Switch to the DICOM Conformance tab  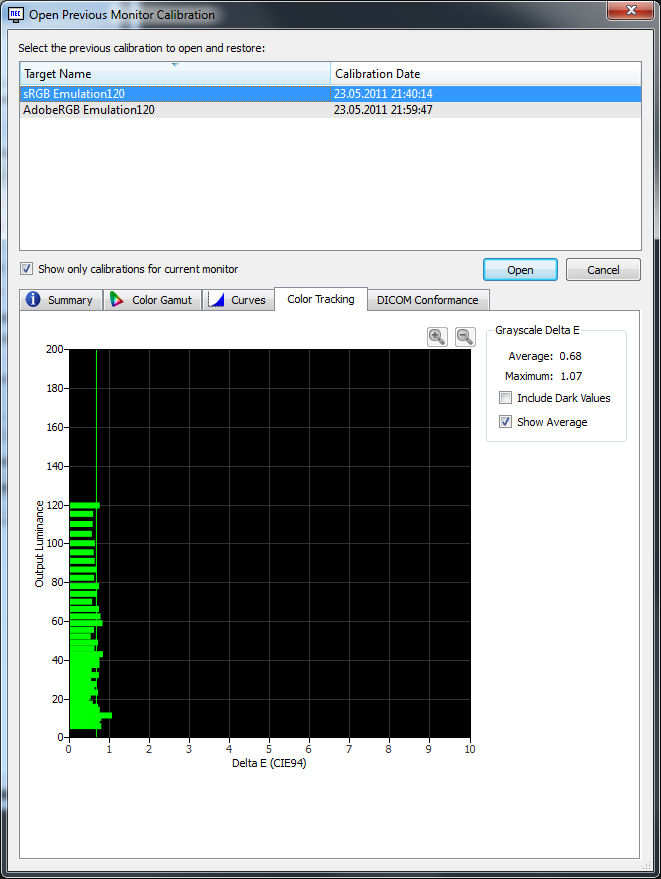pos(427,300)
